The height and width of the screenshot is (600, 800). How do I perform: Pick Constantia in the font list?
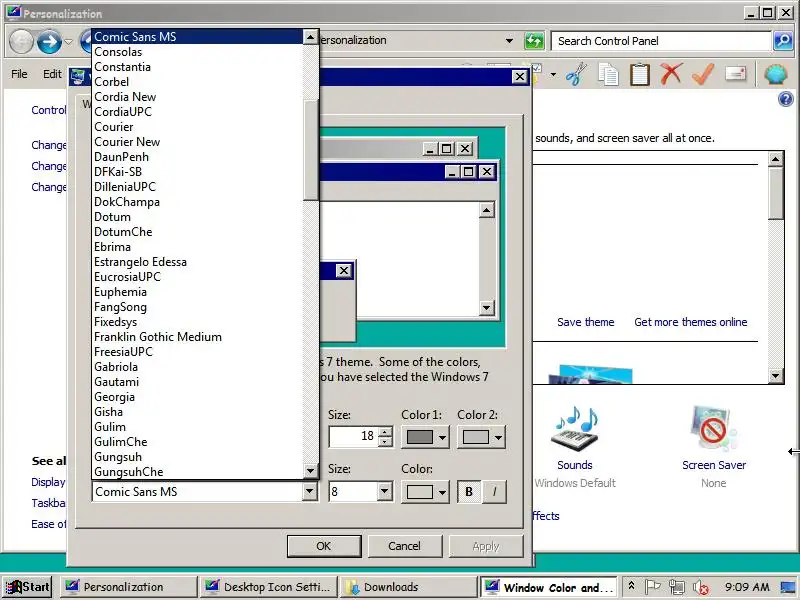click(x=197, y=67)
